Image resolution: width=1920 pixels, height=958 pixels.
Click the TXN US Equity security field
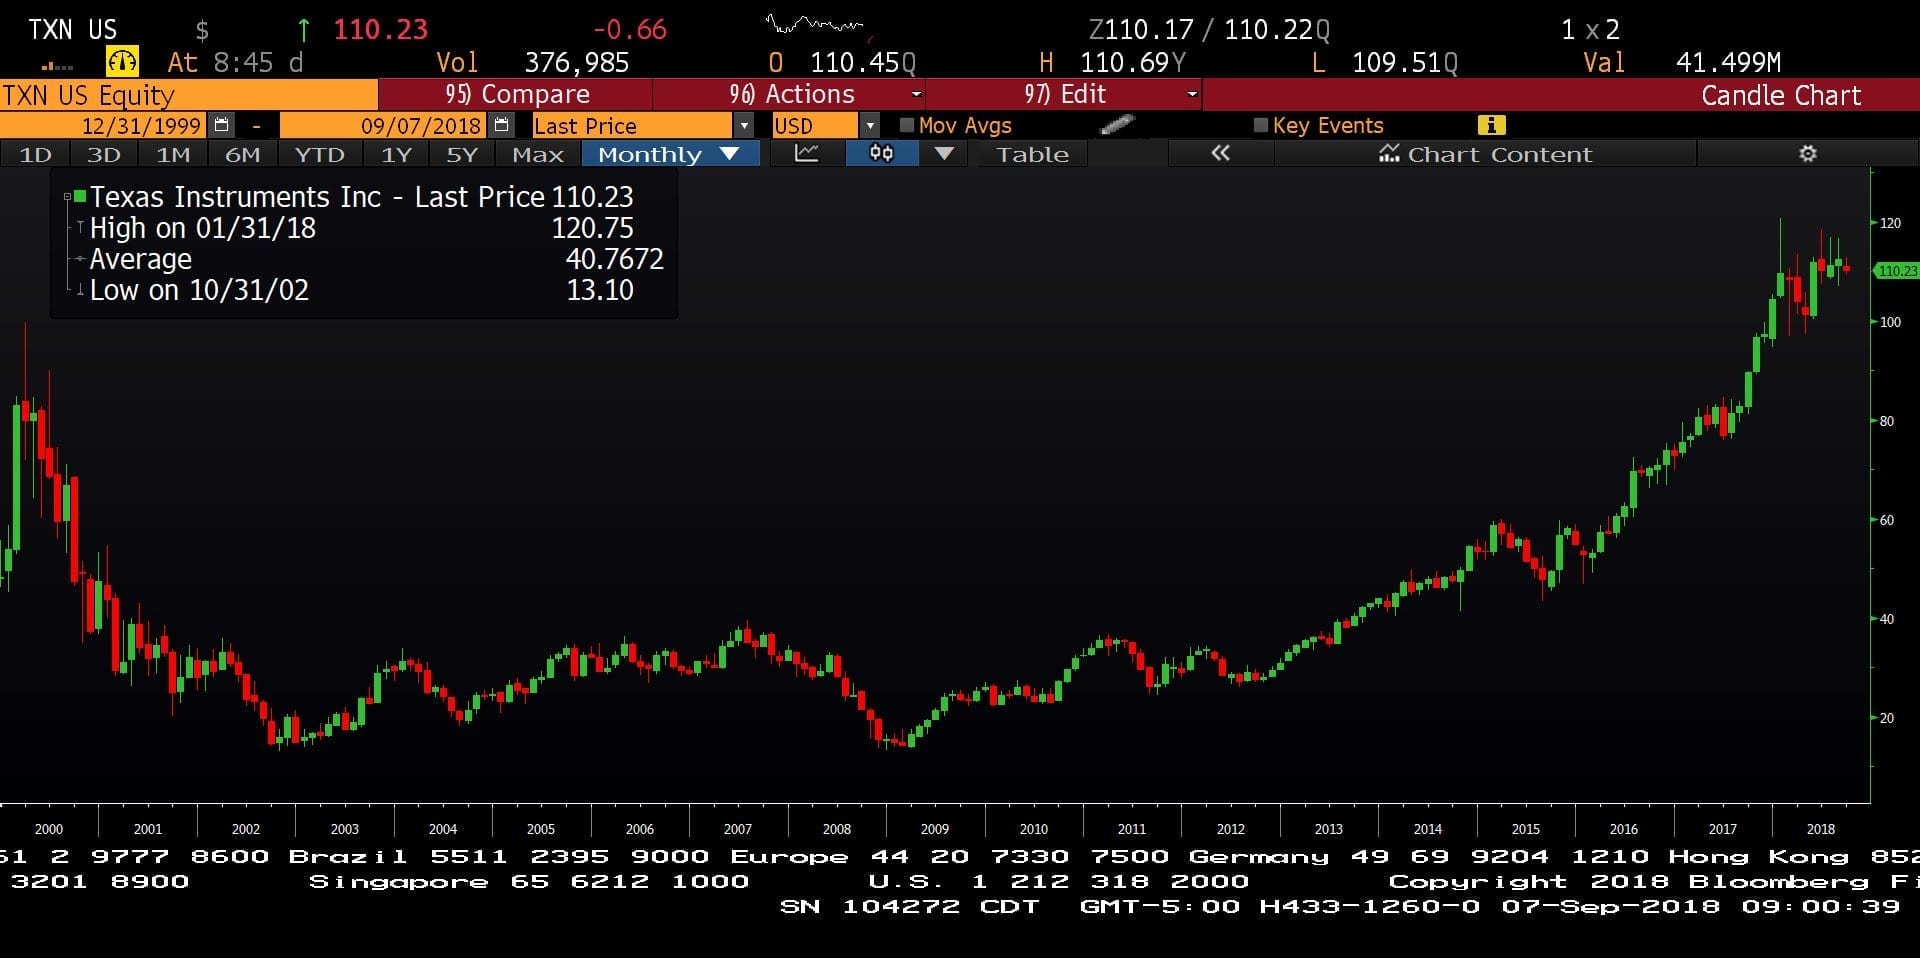188,95
